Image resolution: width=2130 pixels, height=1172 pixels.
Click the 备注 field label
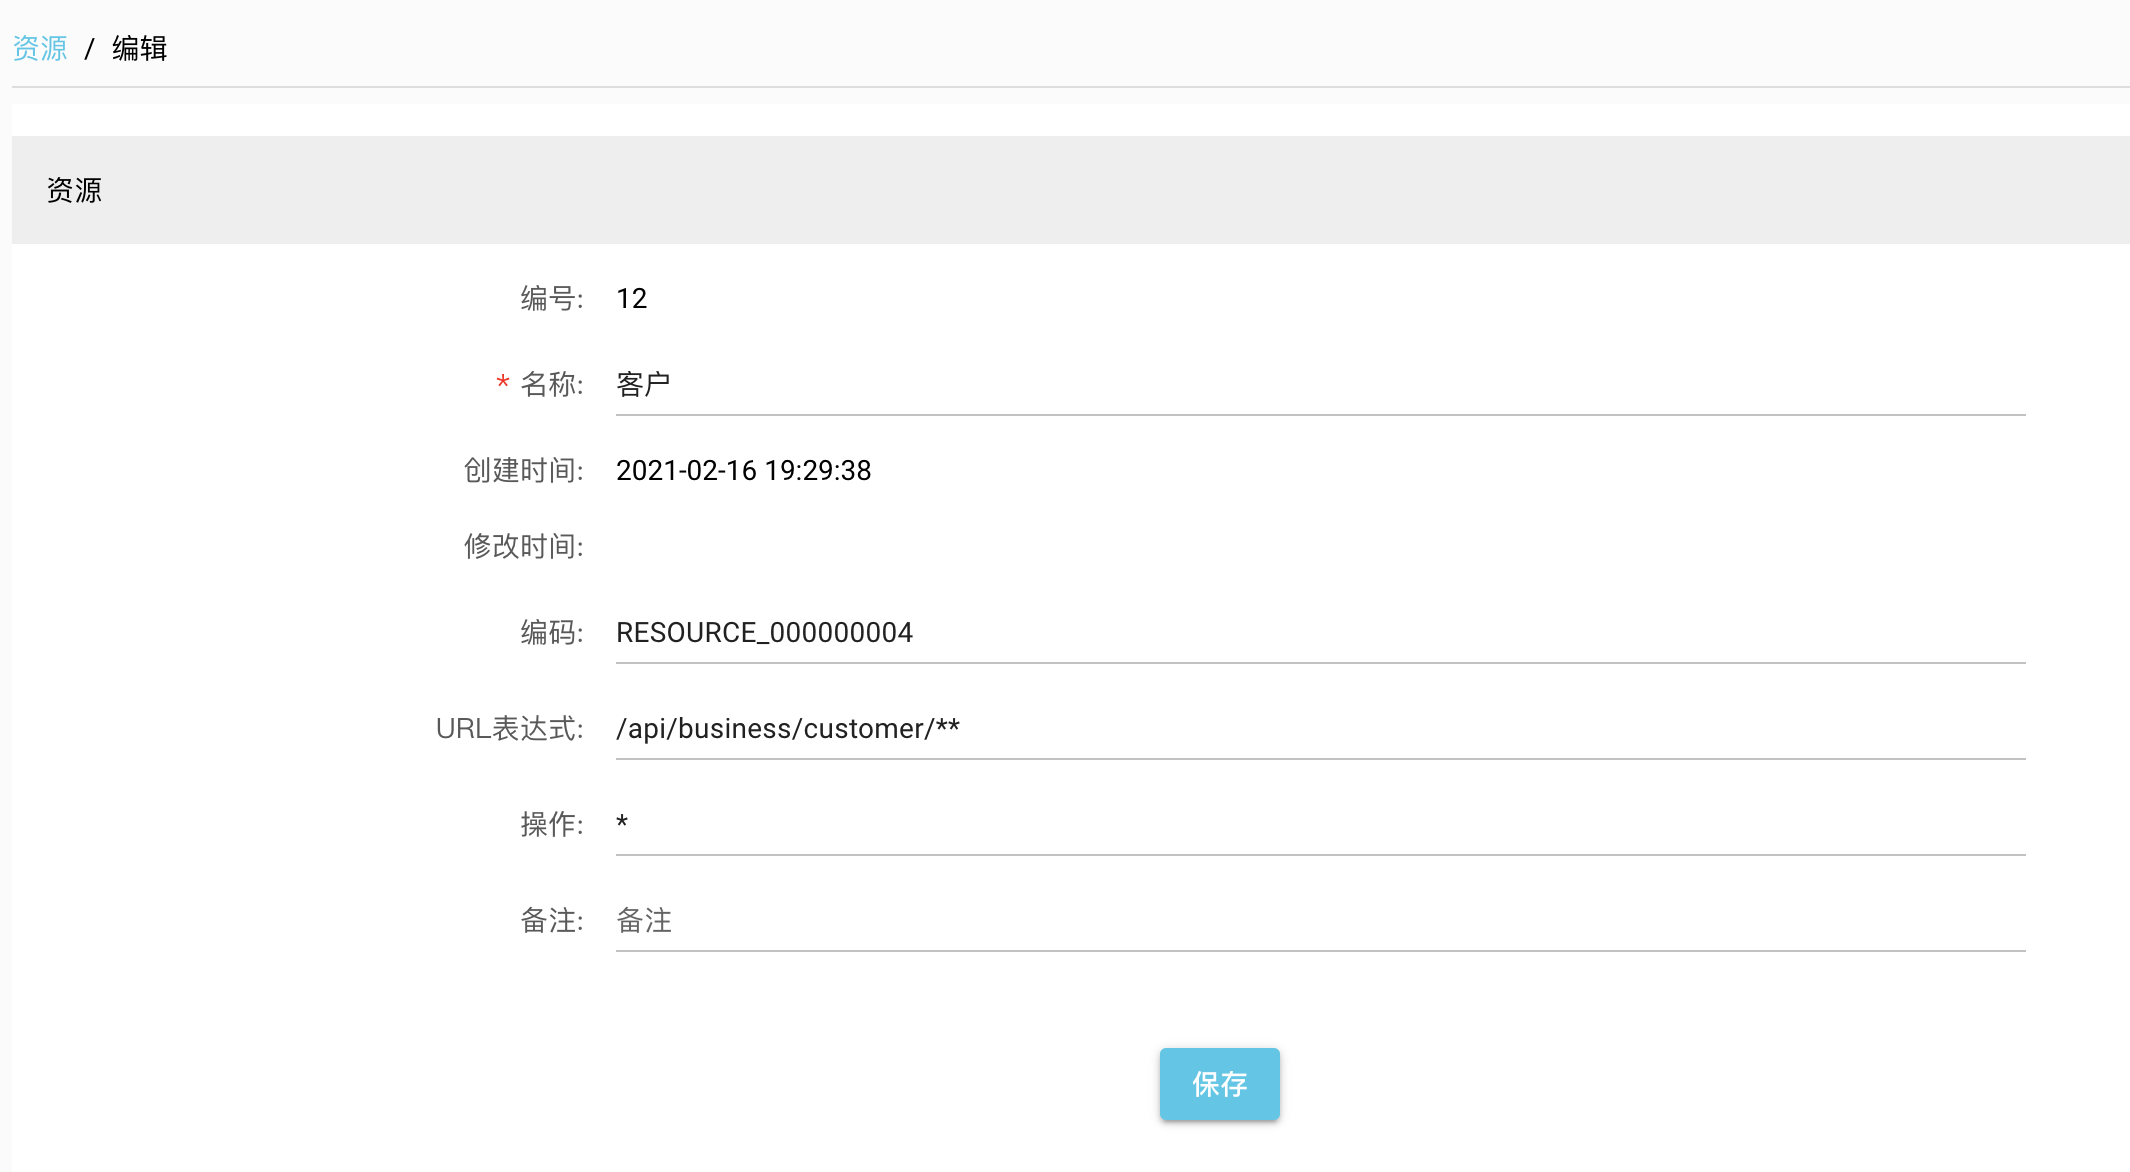[x=551, y=921]
